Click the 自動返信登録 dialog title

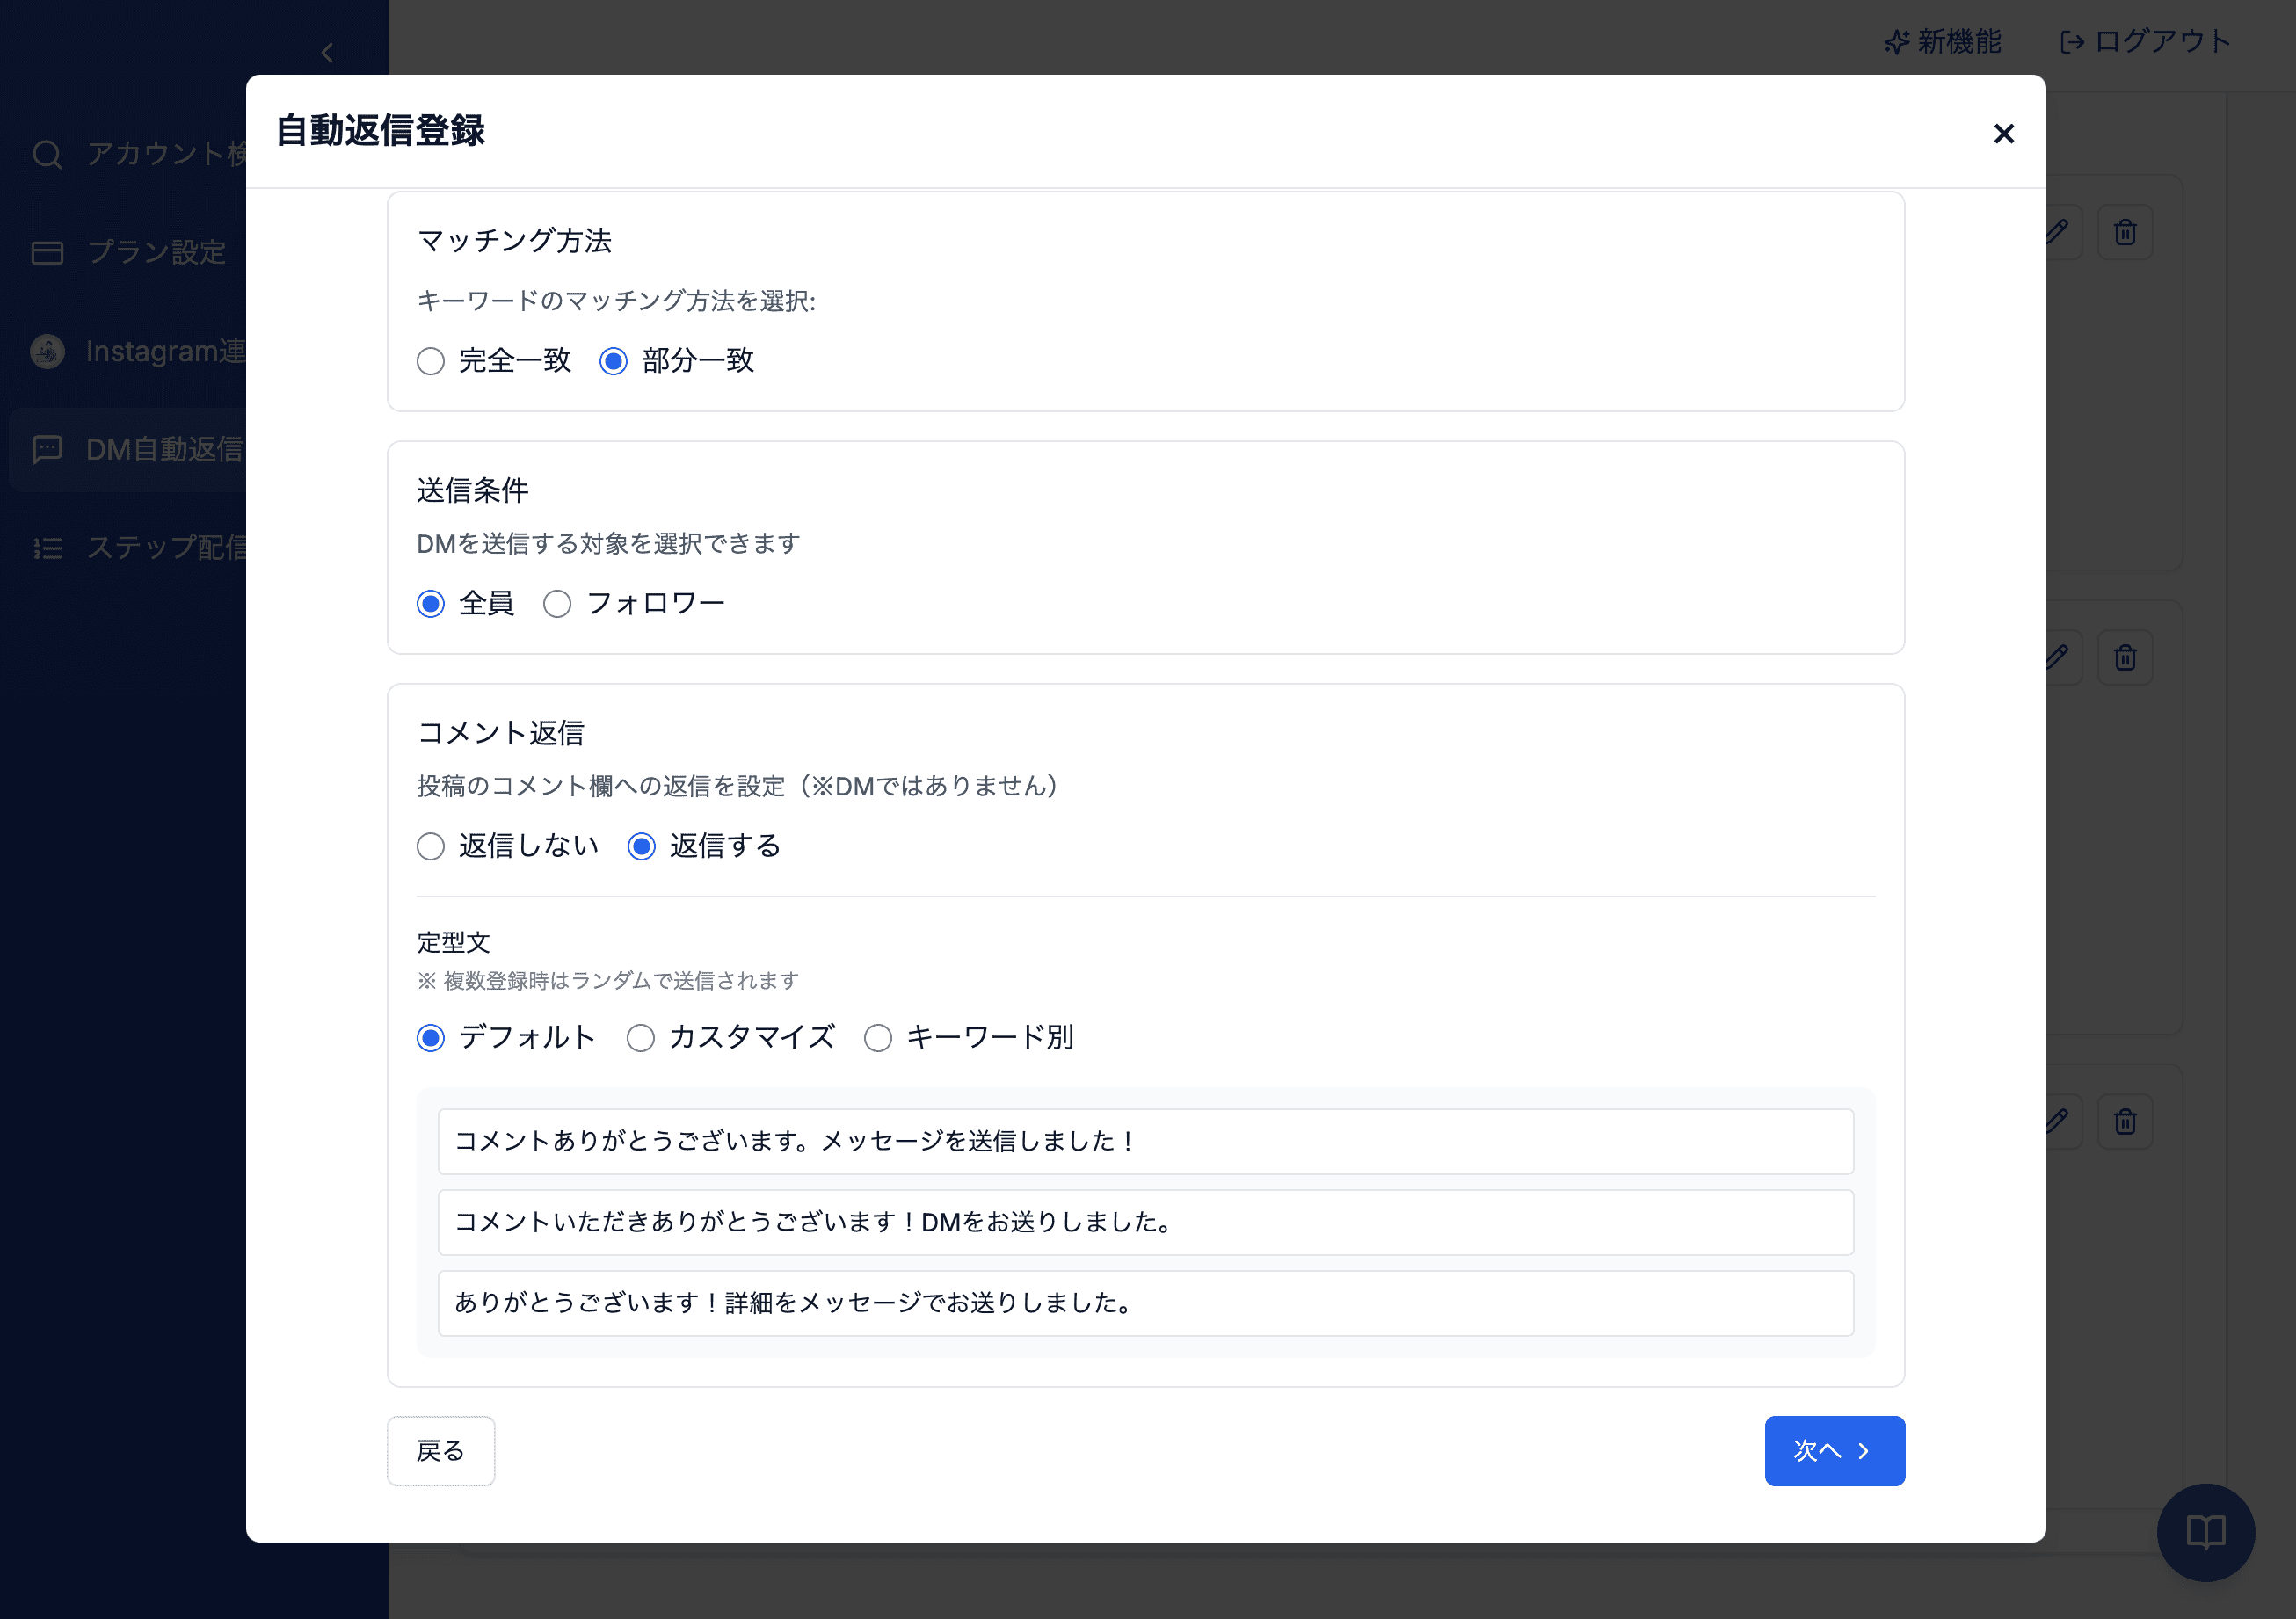tap(380, 131)
